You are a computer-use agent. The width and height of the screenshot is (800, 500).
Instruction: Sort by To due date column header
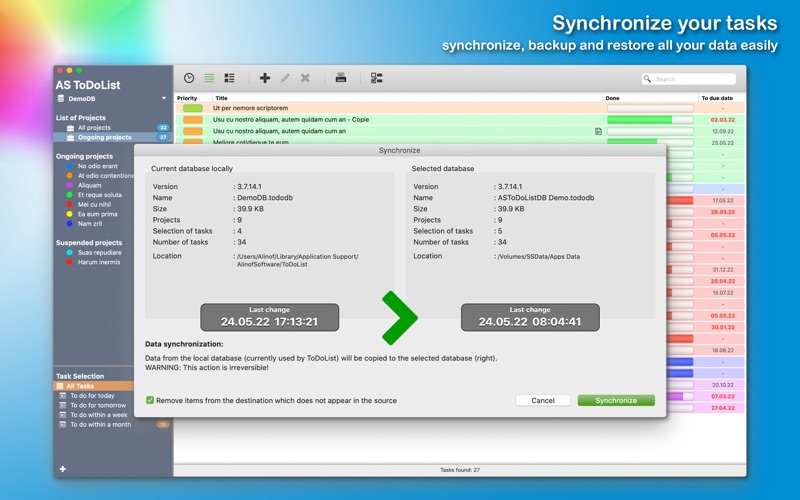coord(717,98)
